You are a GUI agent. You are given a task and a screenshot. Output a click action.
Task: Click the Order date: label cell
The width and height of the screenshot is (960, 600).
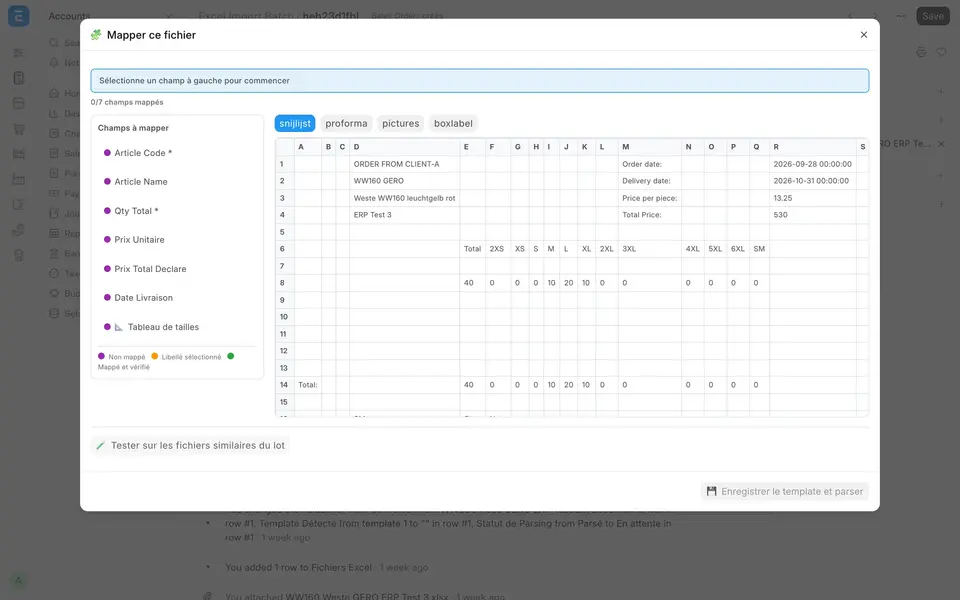pyautogui.click(x=650, y=164)
